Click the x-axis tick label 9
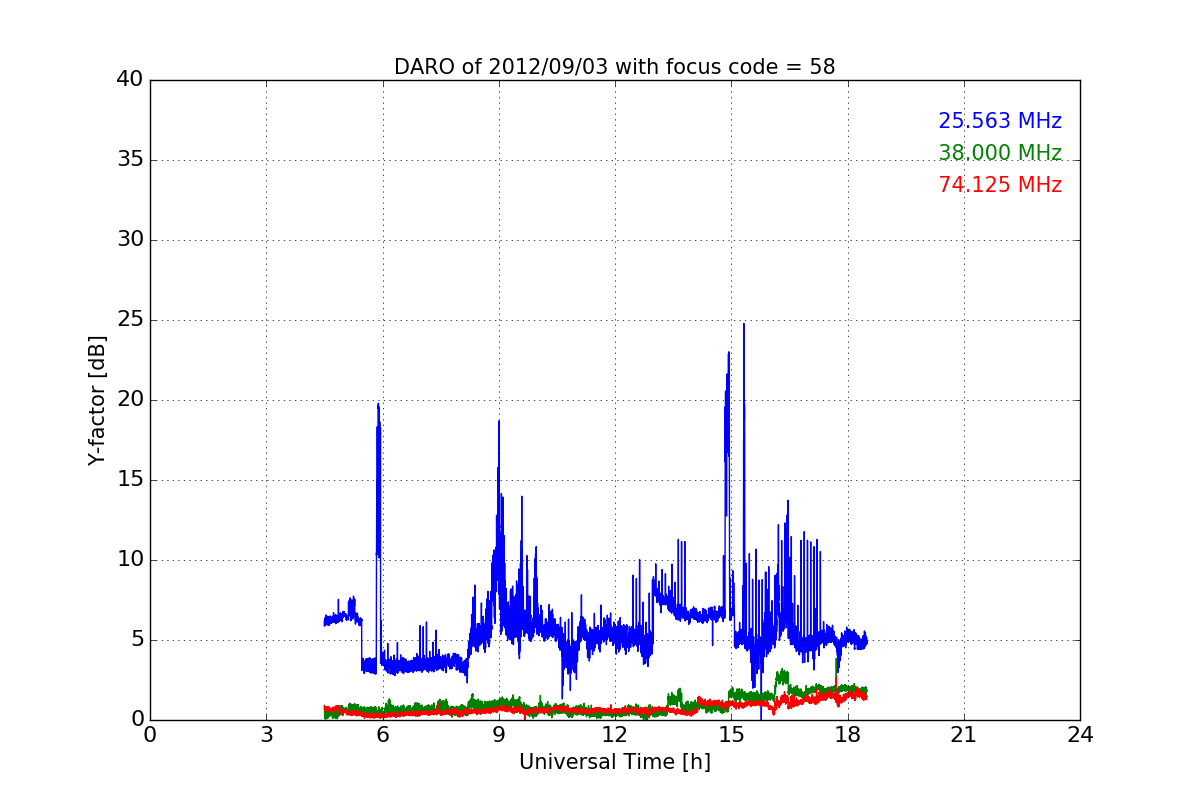The height and width of the screenshot is (800, 1200). click(x=499, y=734)
